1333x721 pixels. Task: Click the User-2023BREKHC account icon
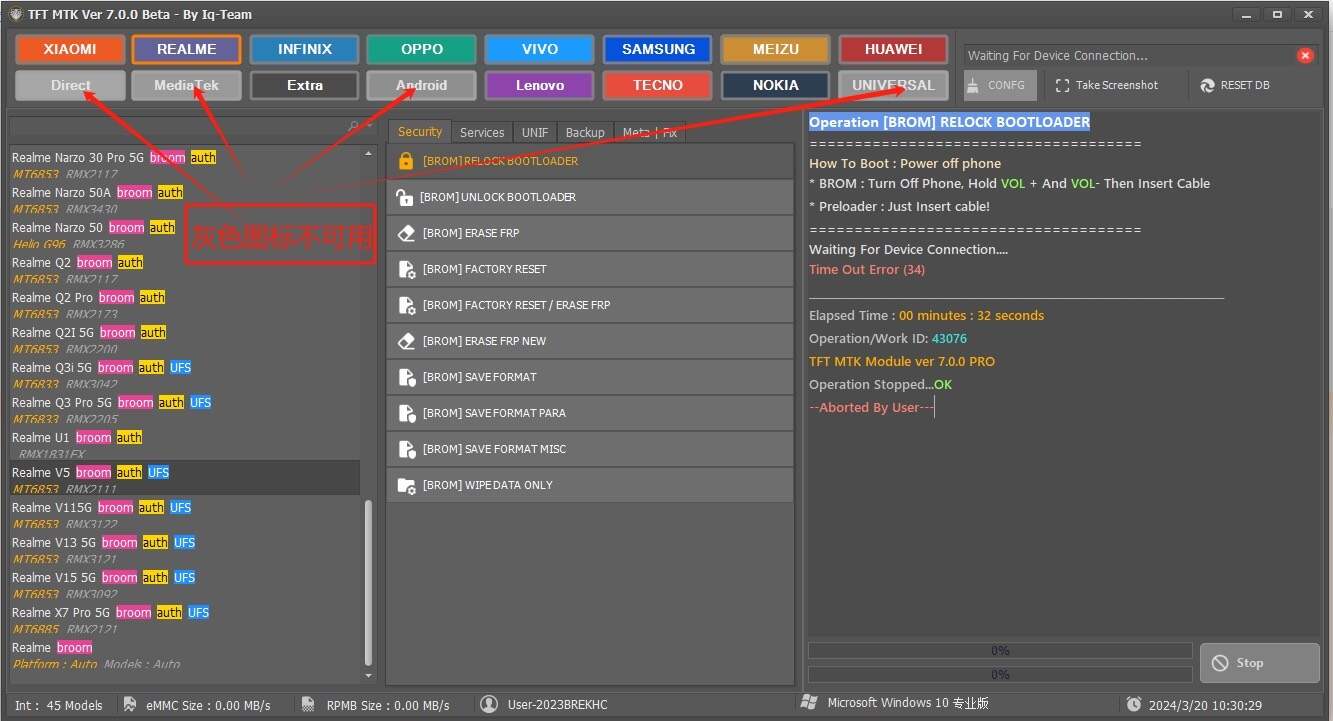(x=489, y=704)
